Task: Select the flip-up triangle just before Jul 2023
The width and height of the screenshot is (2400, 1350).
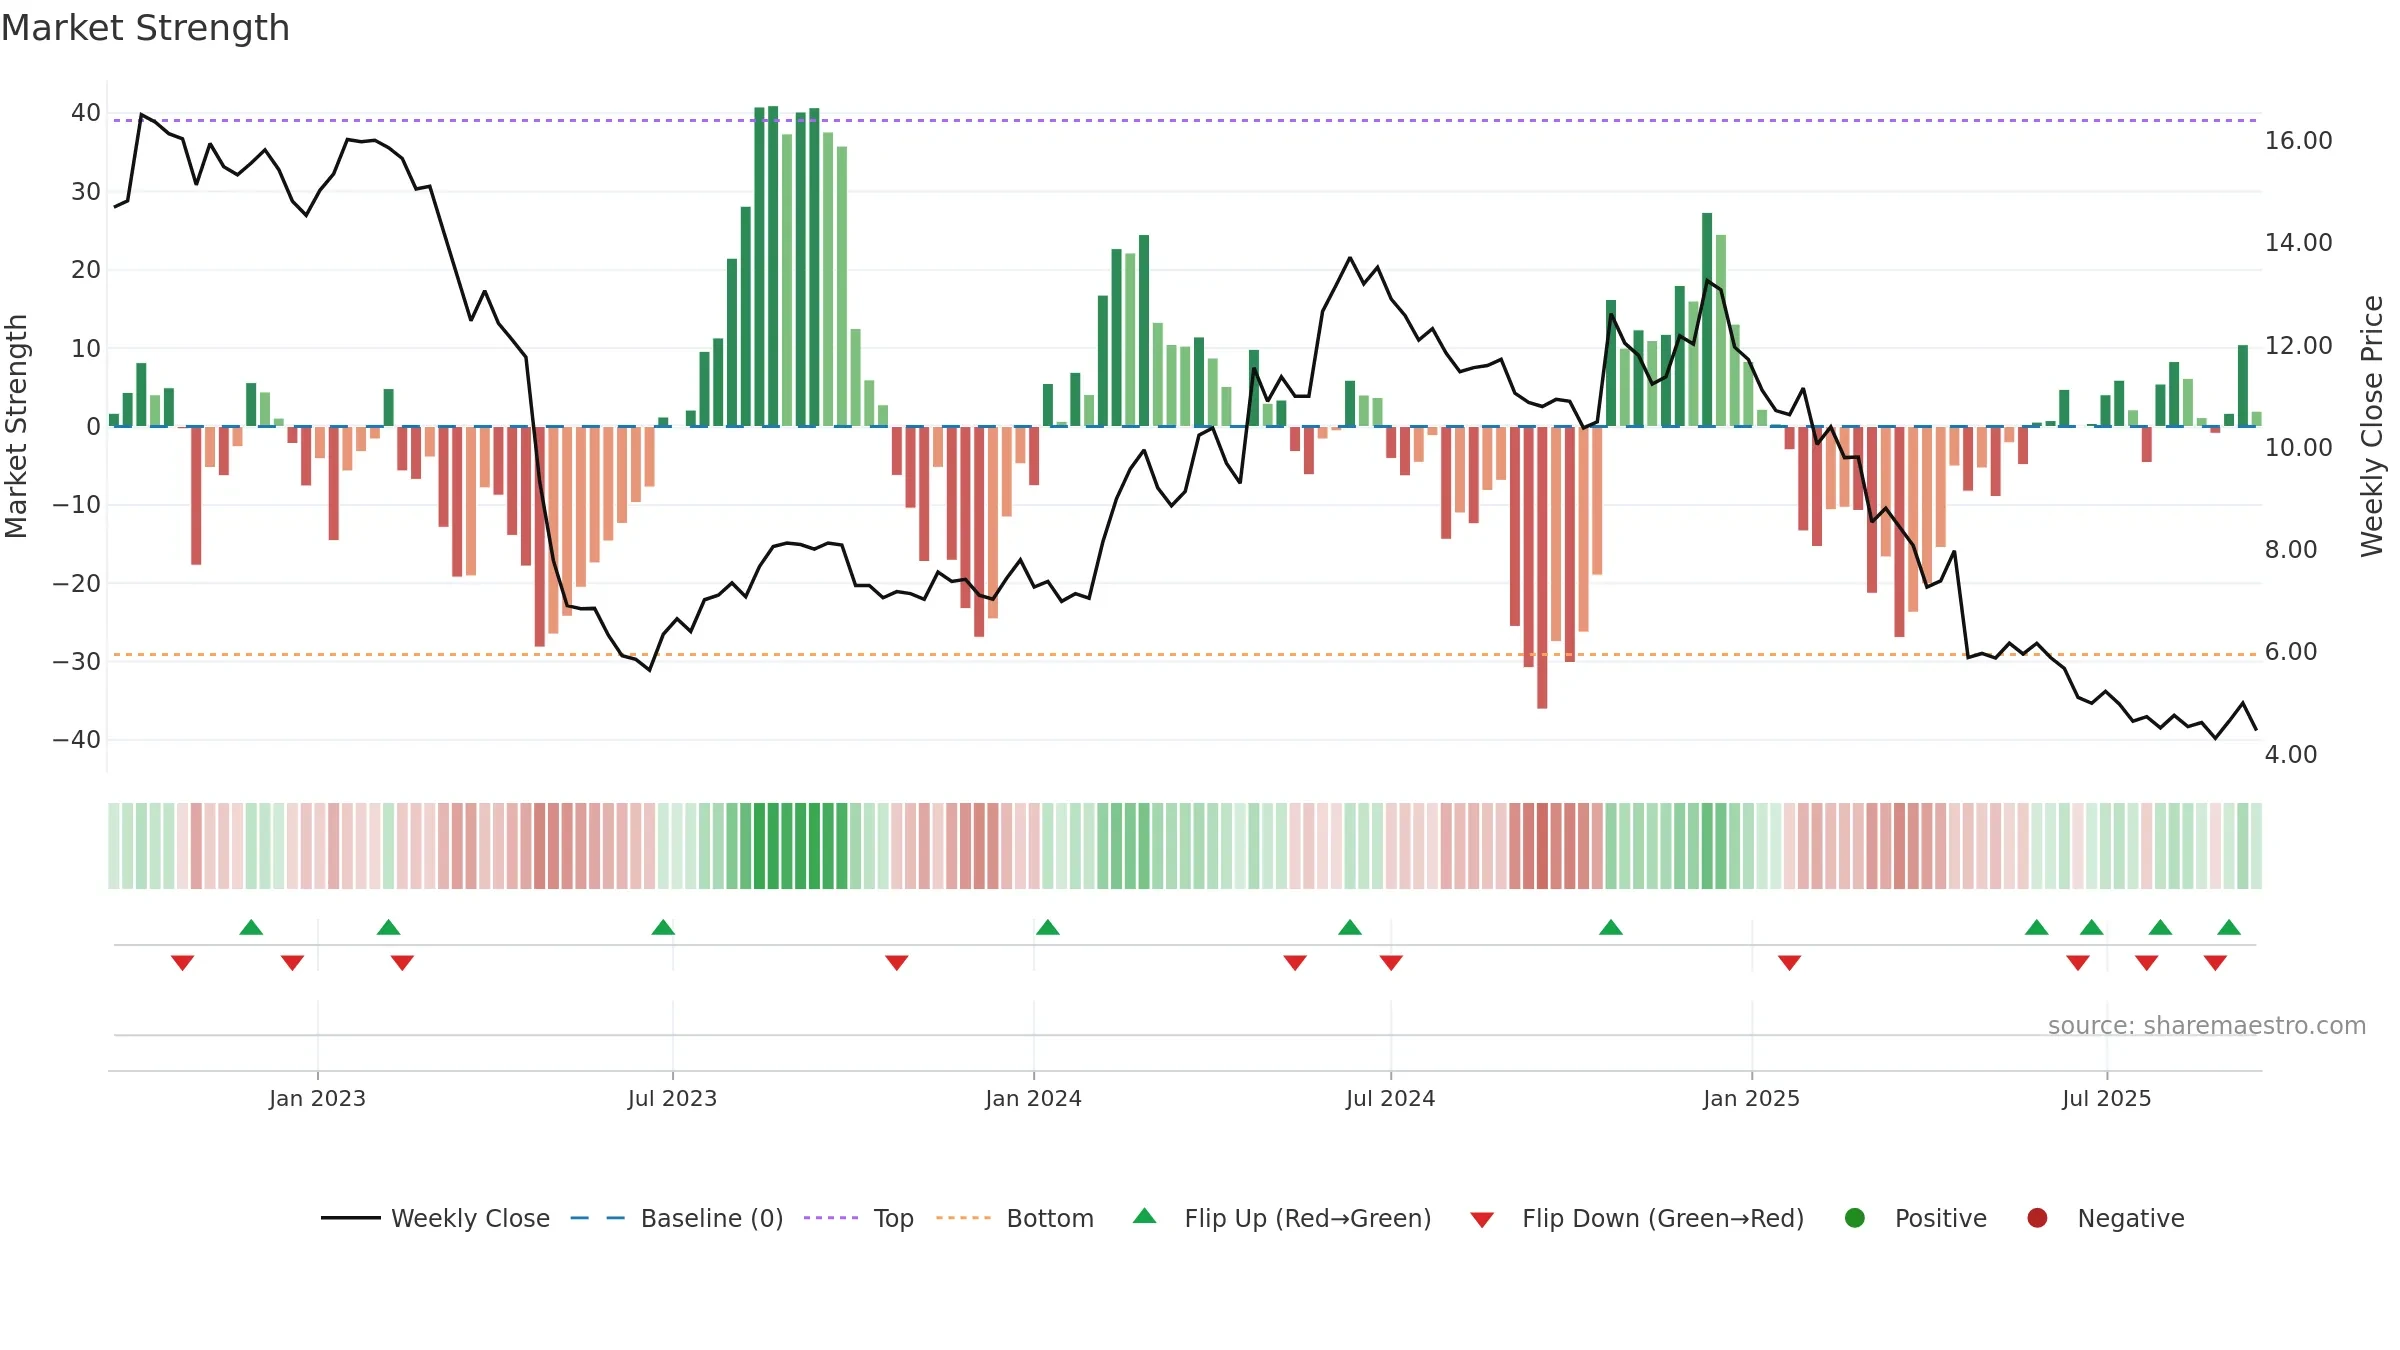Action: tap(663, 927)
